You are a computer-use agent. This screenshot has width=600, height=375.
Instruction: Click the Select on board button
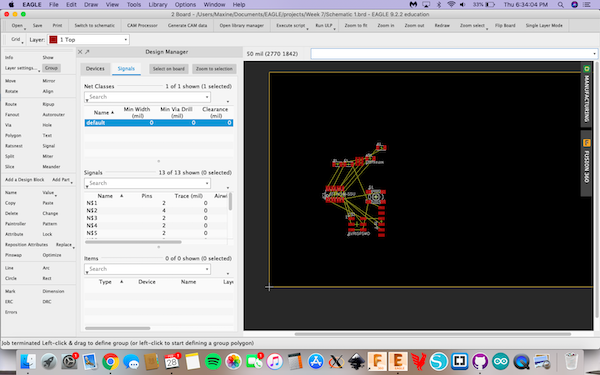pyautogui.click(x=169, y=69)
